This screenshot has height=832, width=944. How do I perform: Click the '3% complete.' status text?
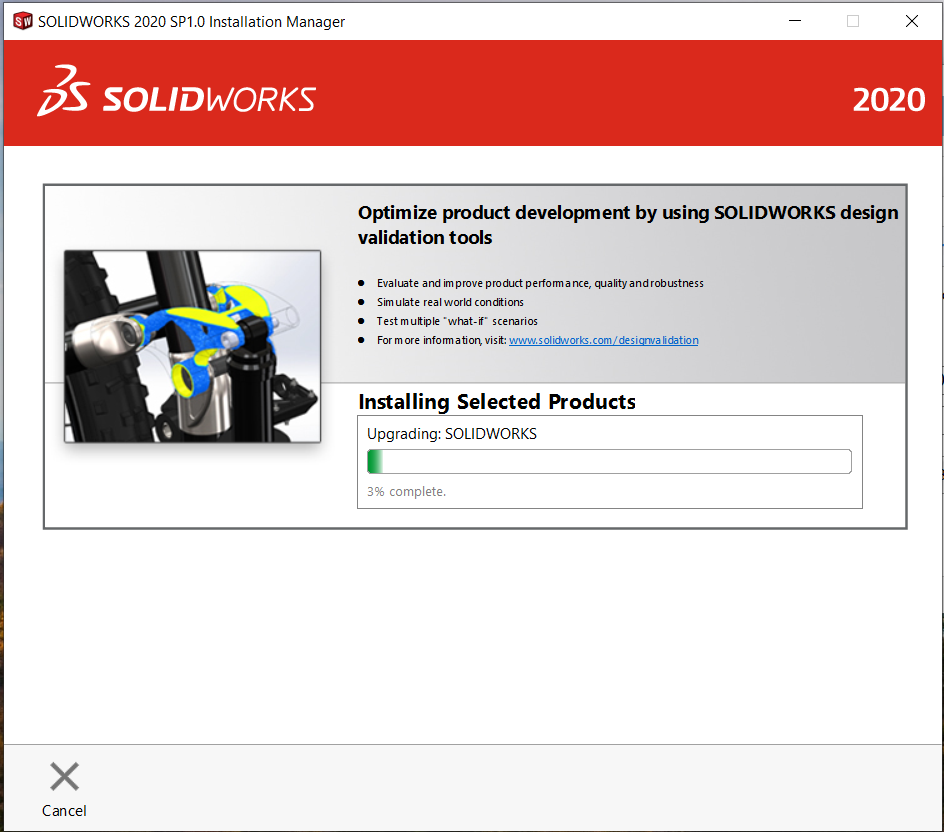coord(406,491)
